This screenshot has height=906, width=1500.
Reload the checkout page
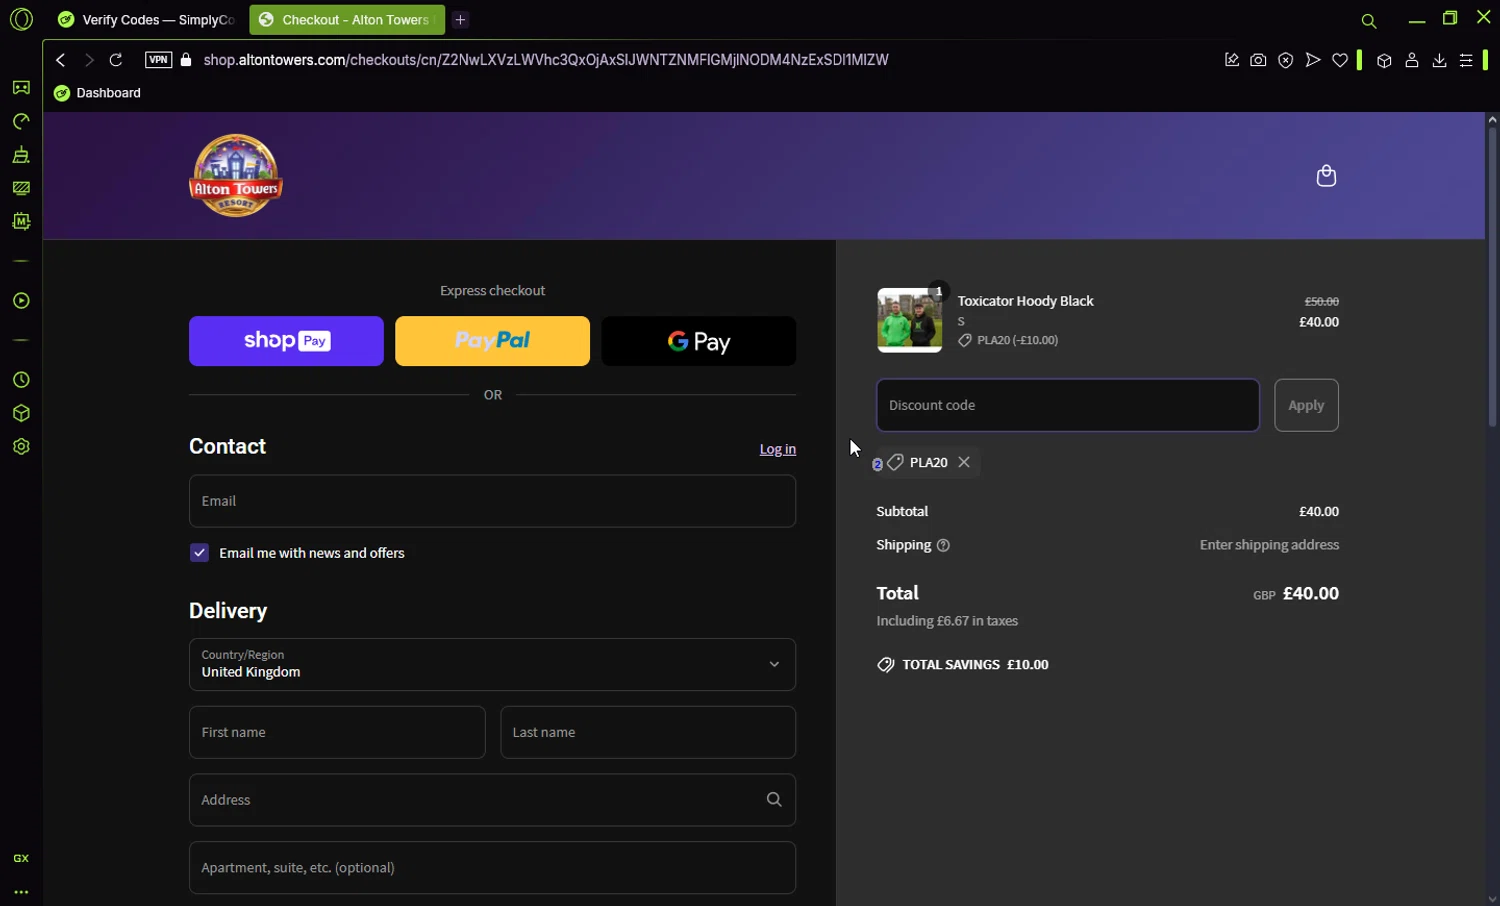(x=116, y=60)
